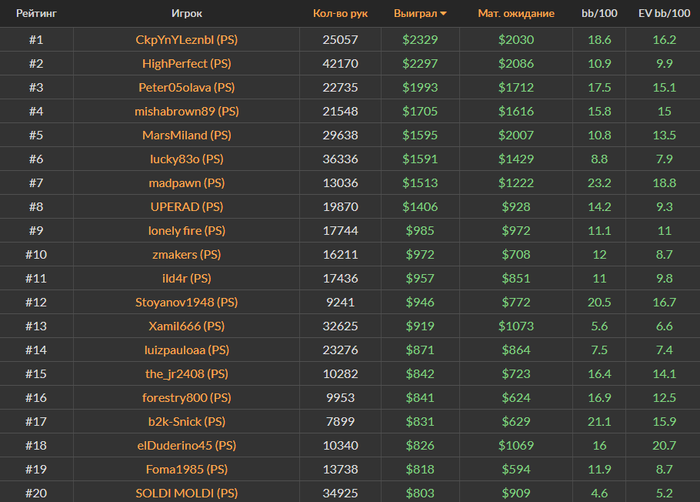Click the sort arrow next to Выиграл

443,14
